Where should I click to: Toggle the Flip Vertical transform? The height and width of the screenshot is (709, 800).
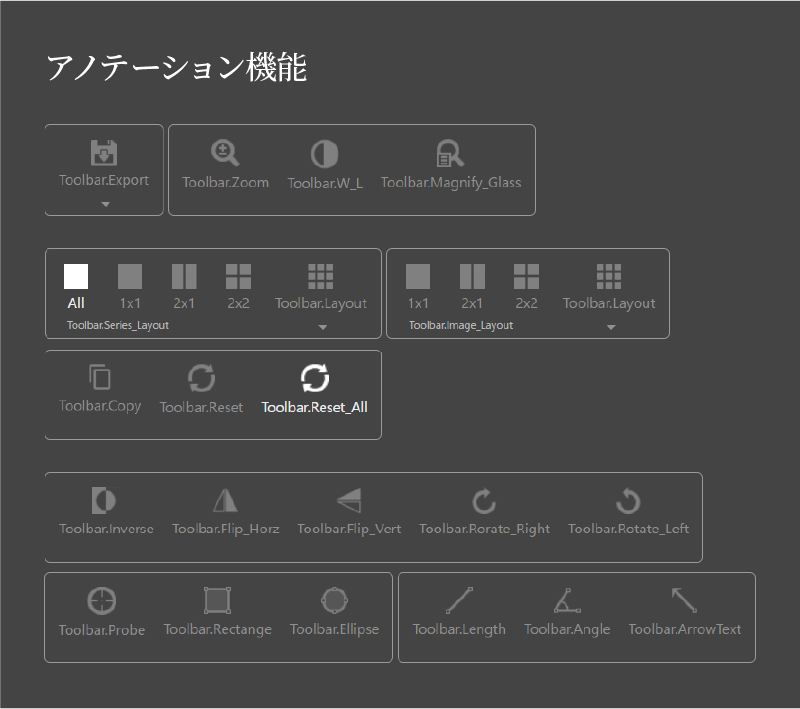tap(349, 510)
